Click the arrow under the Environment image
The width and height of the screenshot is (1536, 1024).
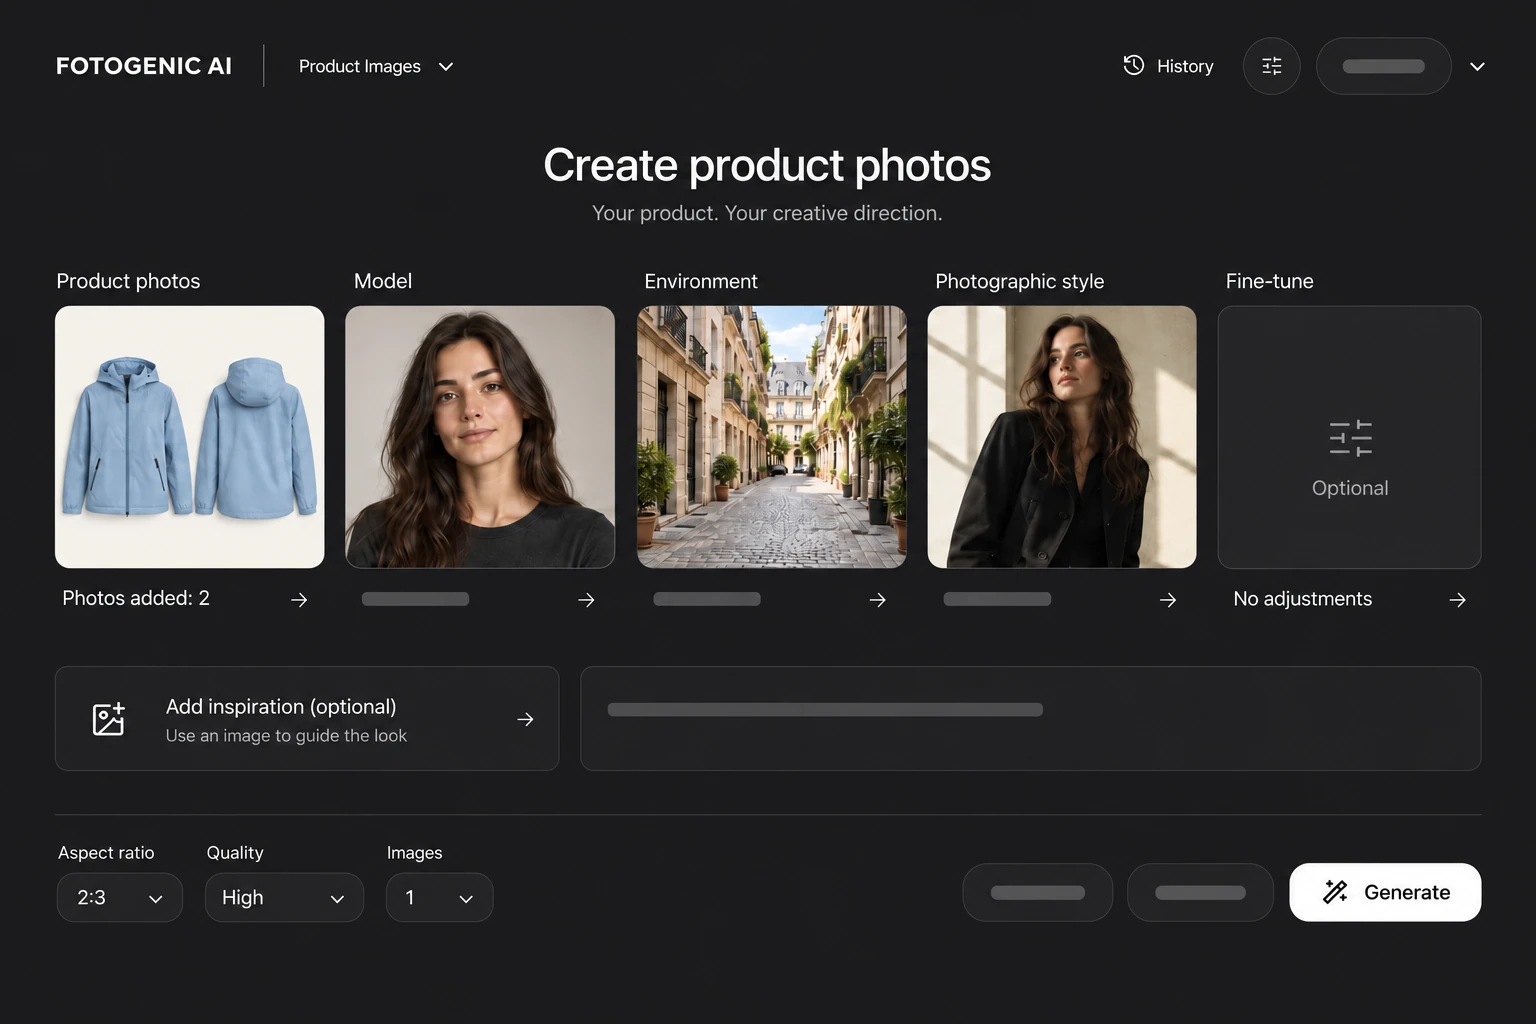[878, 599]
